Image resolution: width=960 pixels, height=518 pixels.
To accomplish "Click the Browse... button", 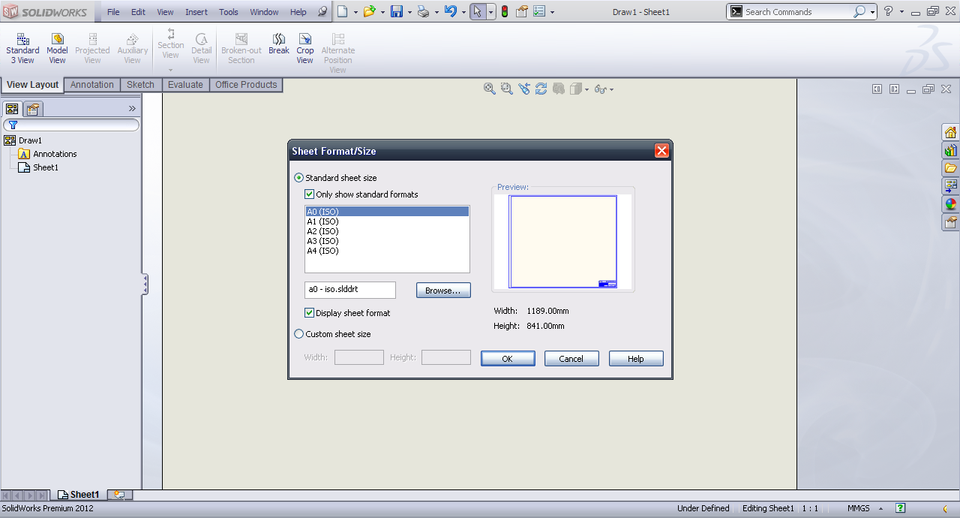I will pos(443,290).
